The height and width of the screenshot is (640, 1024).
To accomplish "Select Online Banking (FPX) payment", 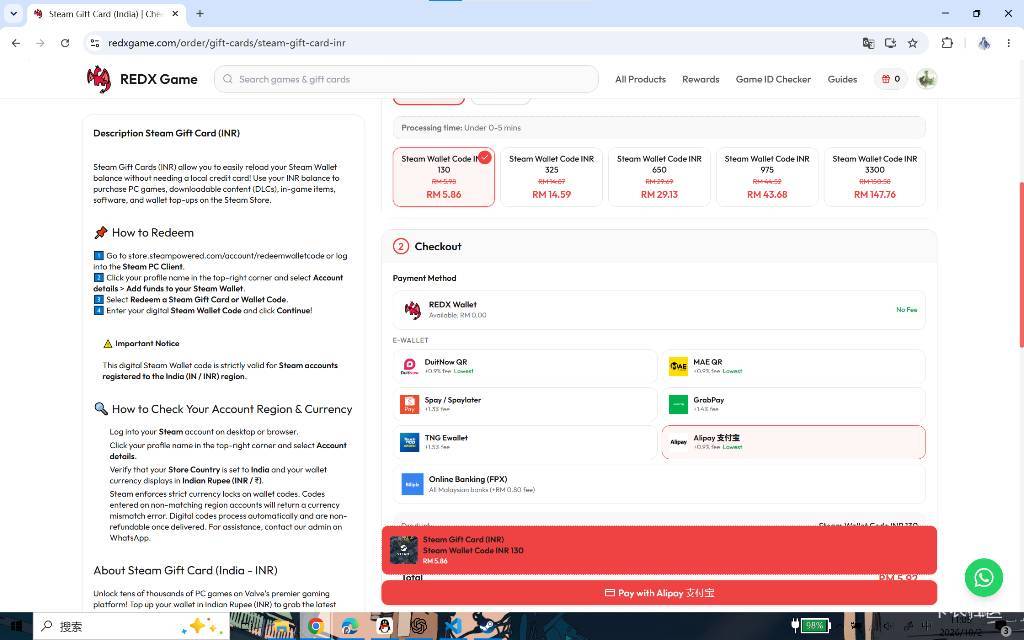I will [x=659, y=484].
